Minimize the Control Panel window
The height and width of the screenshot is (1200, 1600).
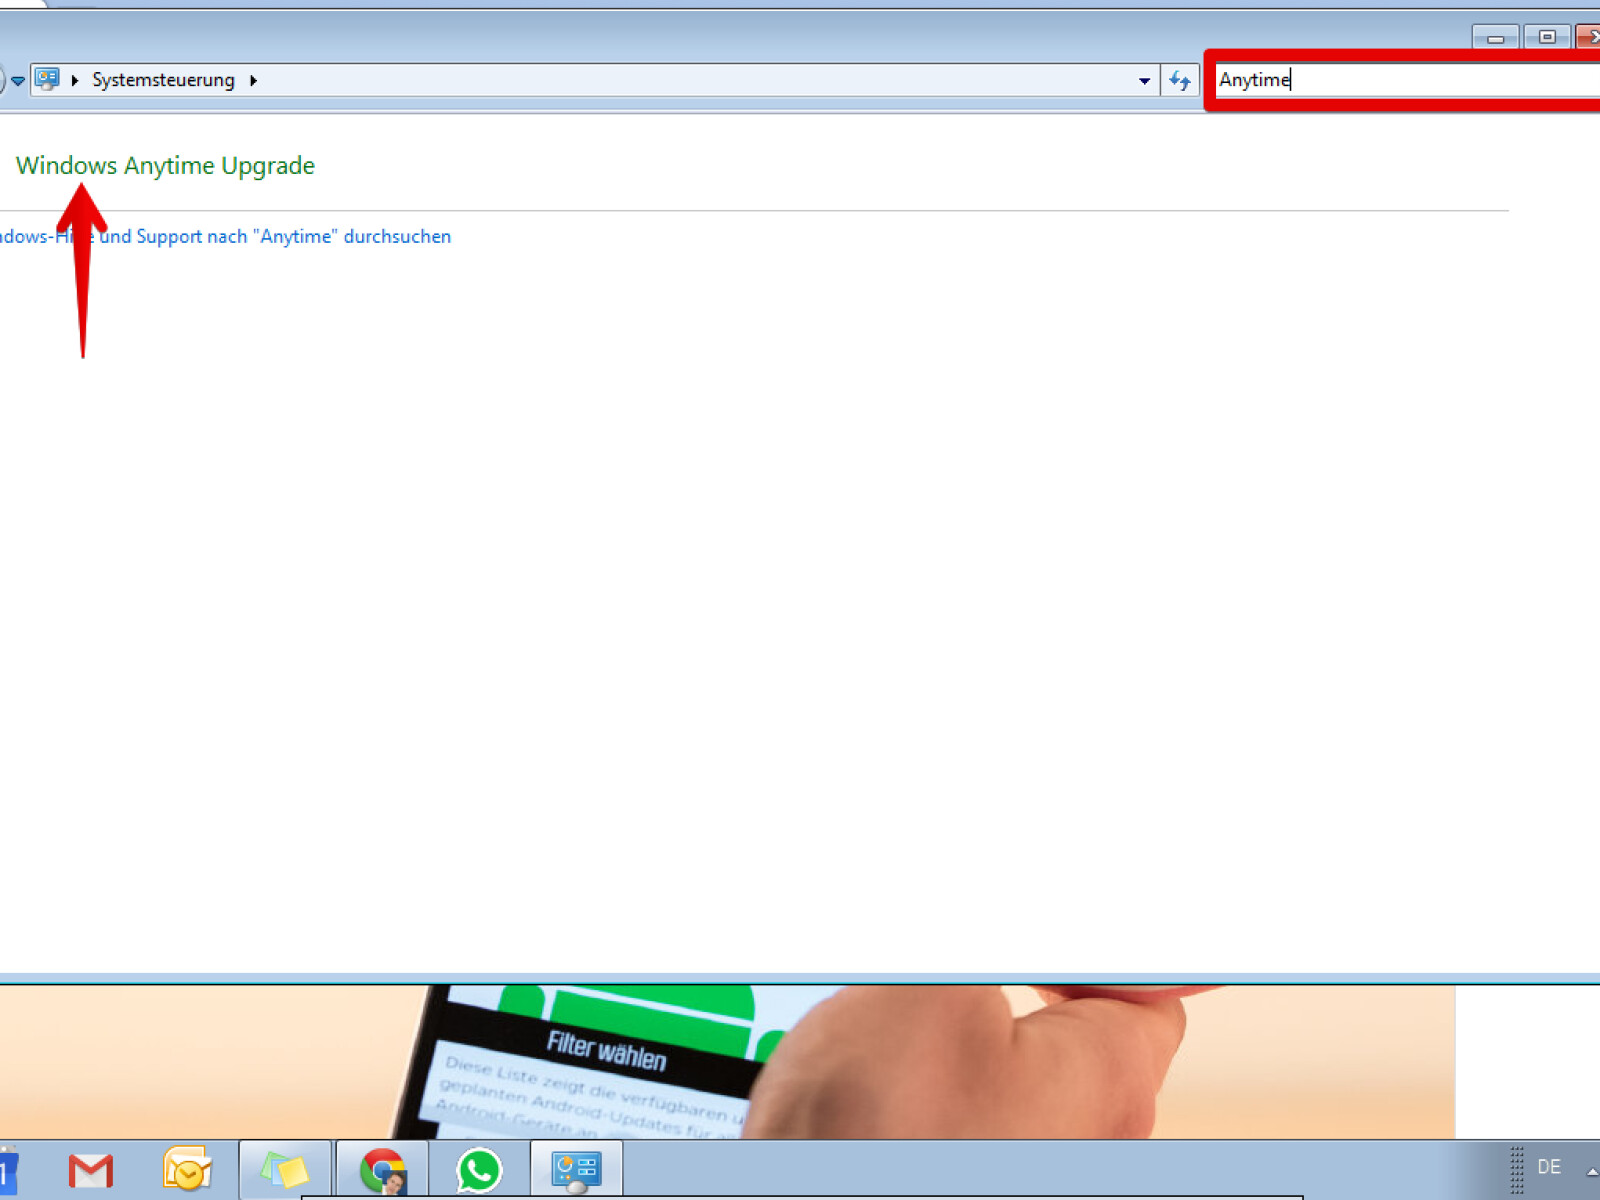coord(1495,38)
